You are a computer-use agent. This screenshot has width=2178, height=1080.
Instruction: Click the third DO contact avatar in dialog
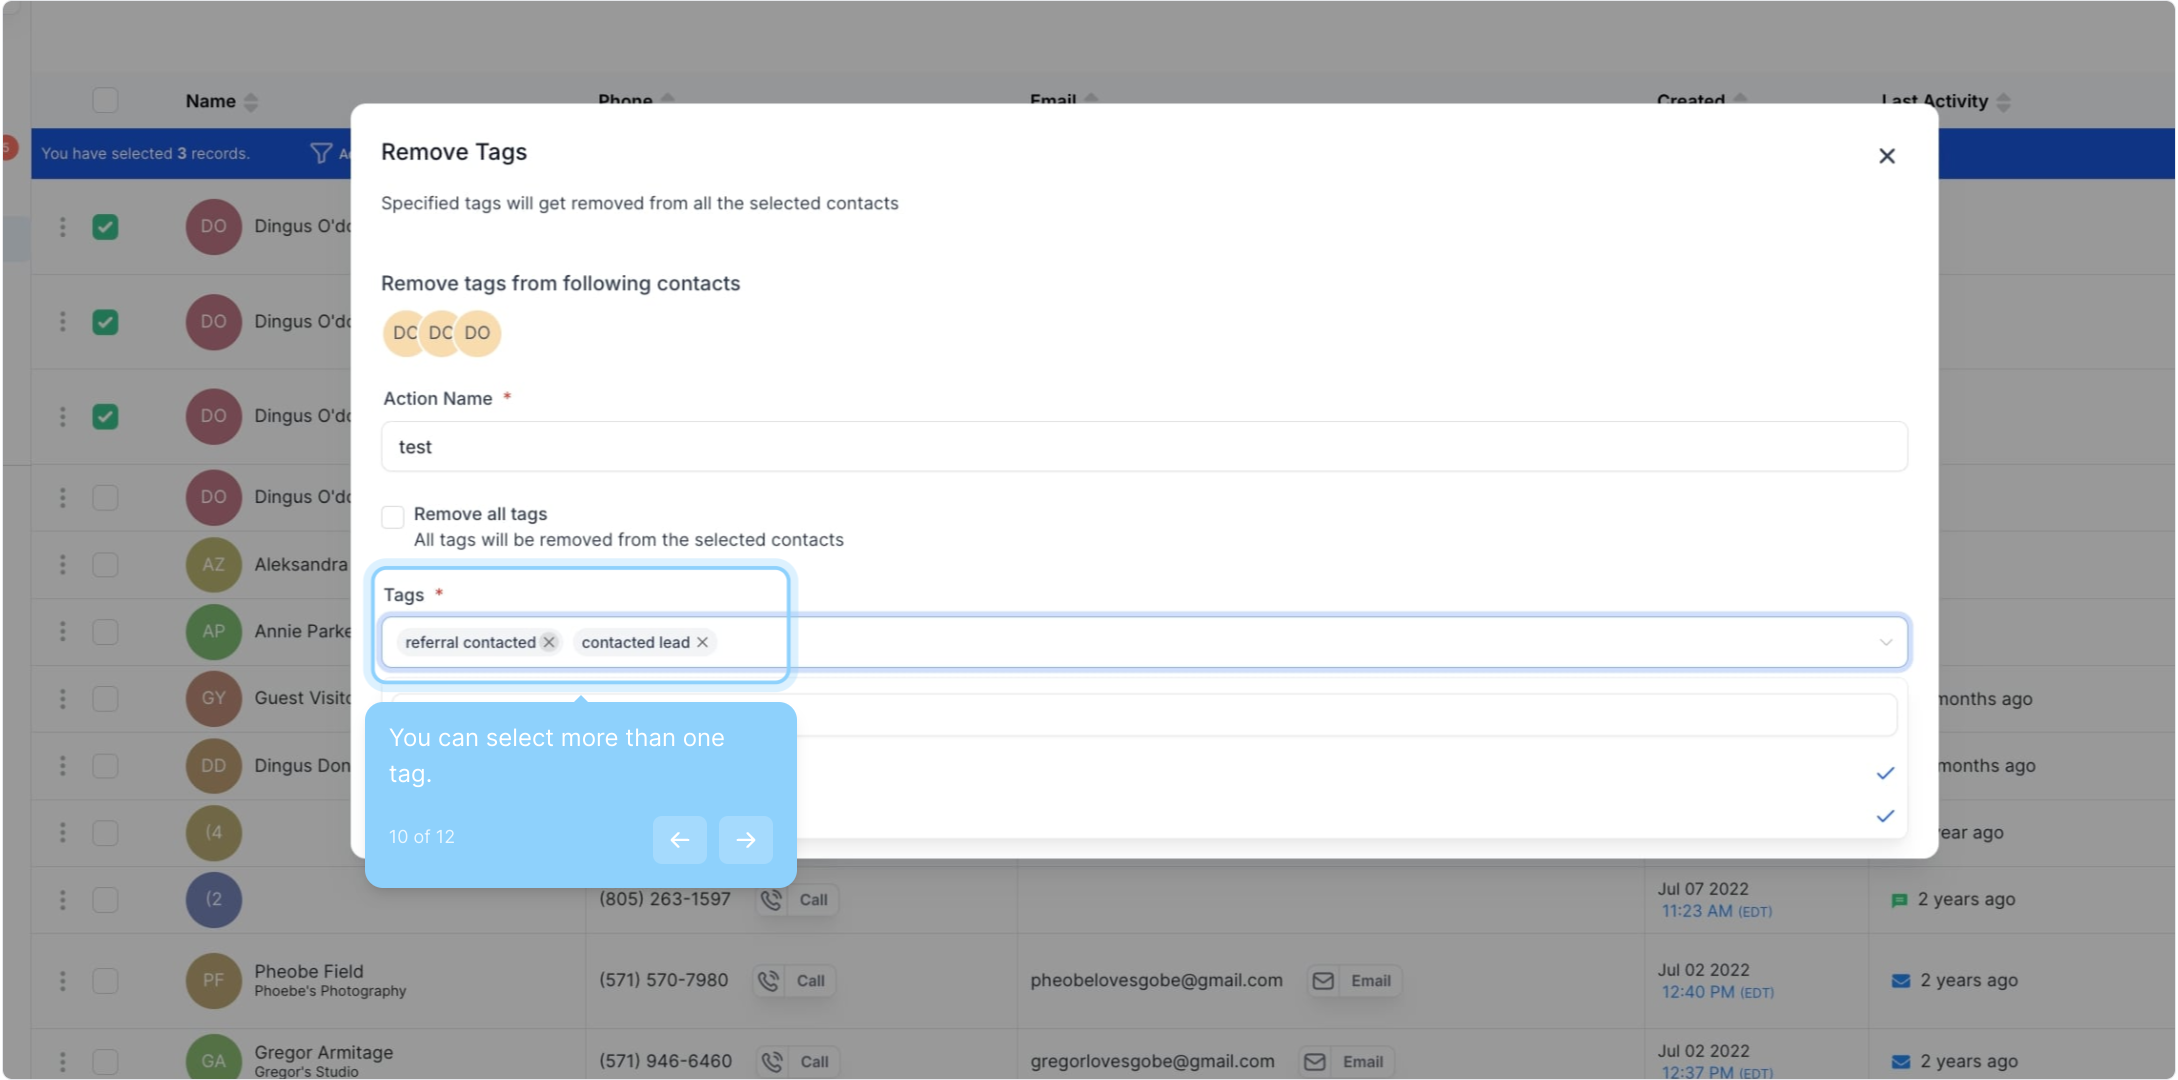point(478,333)
